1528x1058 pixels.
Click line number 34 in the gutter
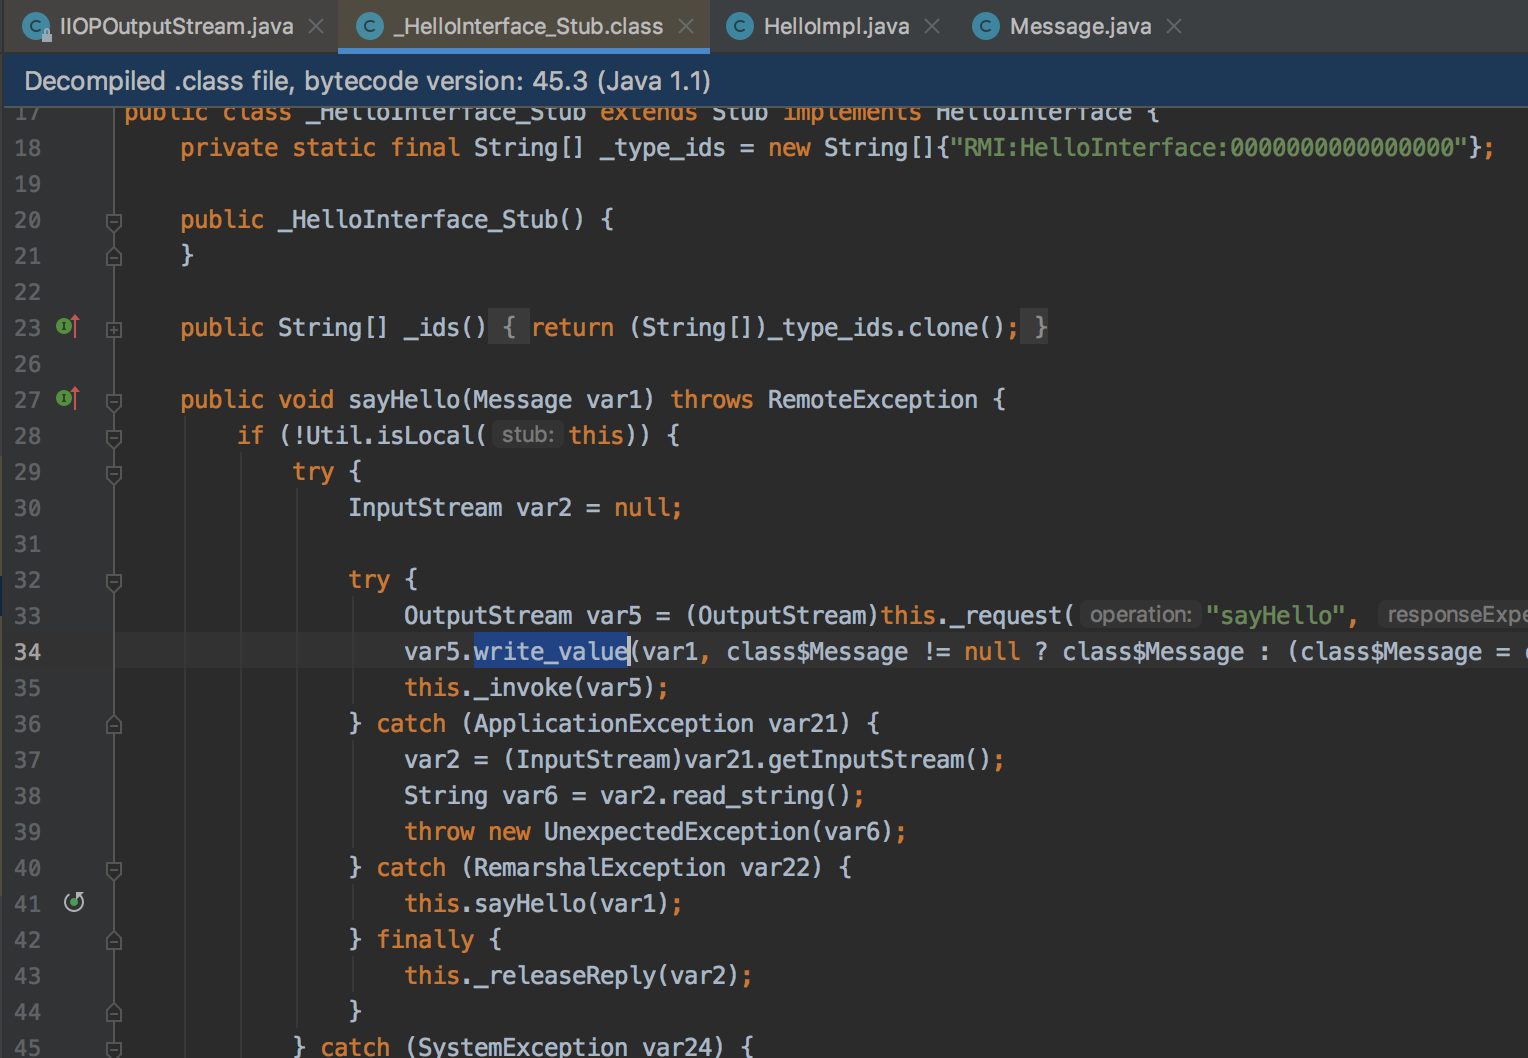click(28, 652)
